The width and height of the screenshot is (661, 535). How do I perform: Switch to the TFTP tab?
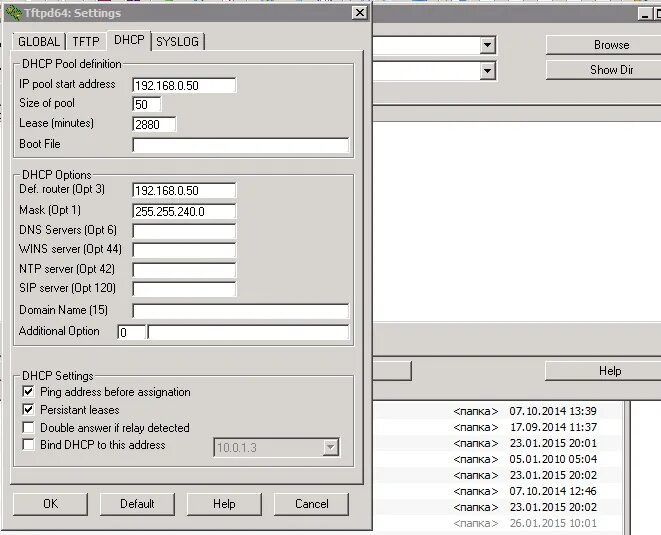click(86, 42)
